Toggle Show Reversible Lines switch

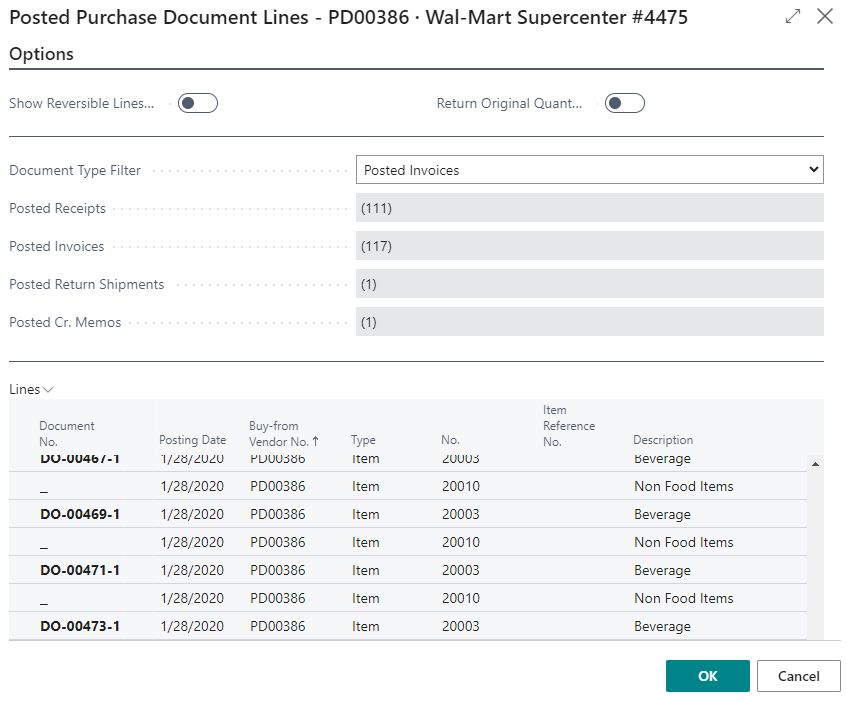click(198, 103)
